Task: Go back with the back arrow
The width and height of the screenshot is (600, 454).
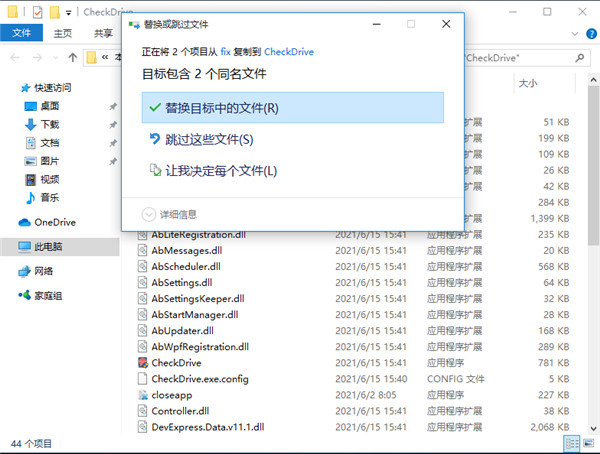Action: coord(15,57)
